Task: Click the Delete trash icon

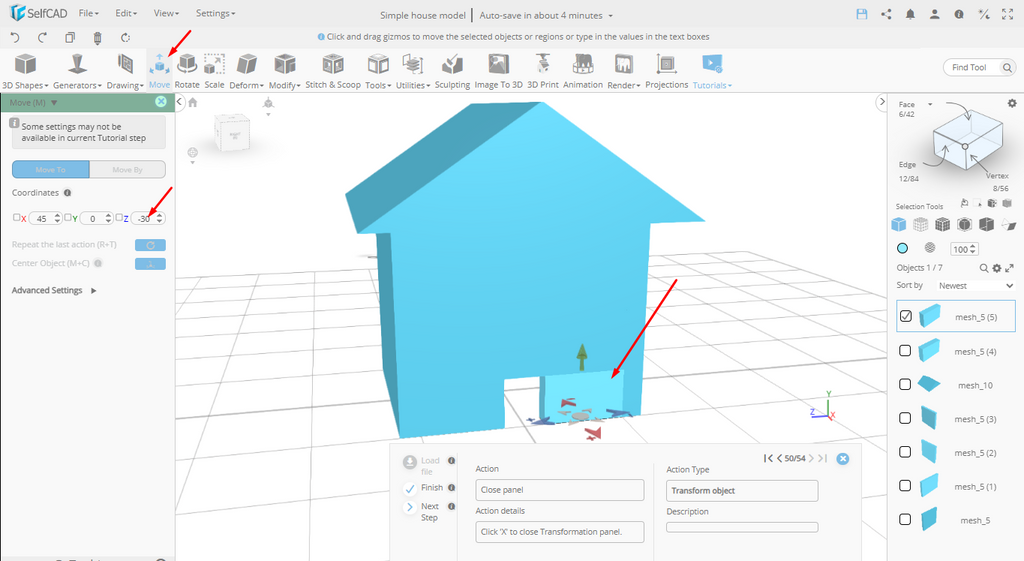Action: tap(97, 37)
